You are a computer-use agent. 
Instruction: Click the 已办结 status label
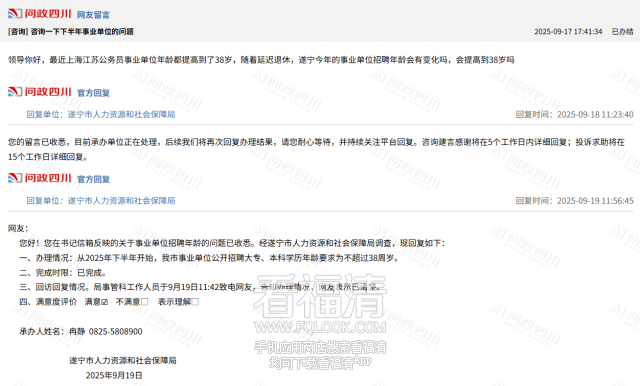tap(622, 31)
